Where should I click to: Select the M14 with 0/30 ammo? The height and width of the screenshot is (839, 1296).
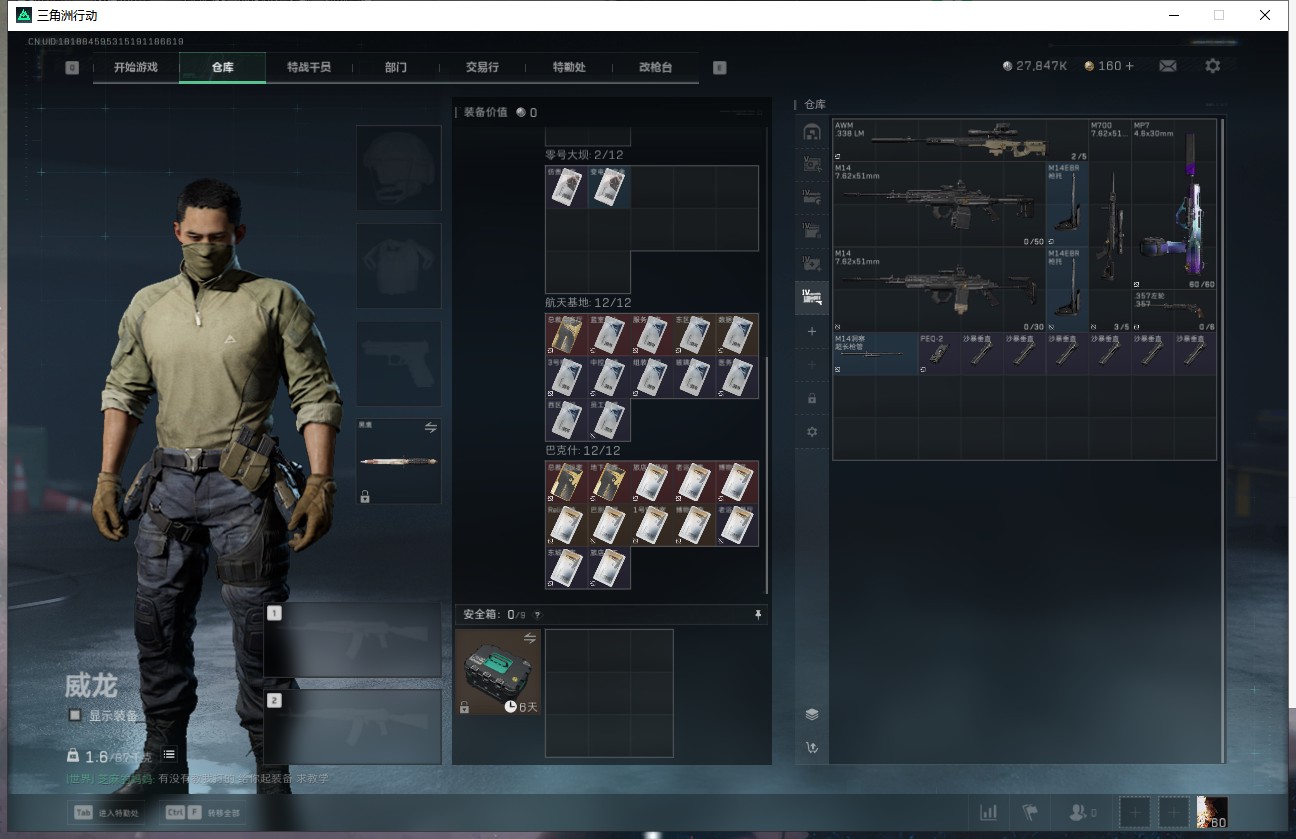[x=939, y=290]
